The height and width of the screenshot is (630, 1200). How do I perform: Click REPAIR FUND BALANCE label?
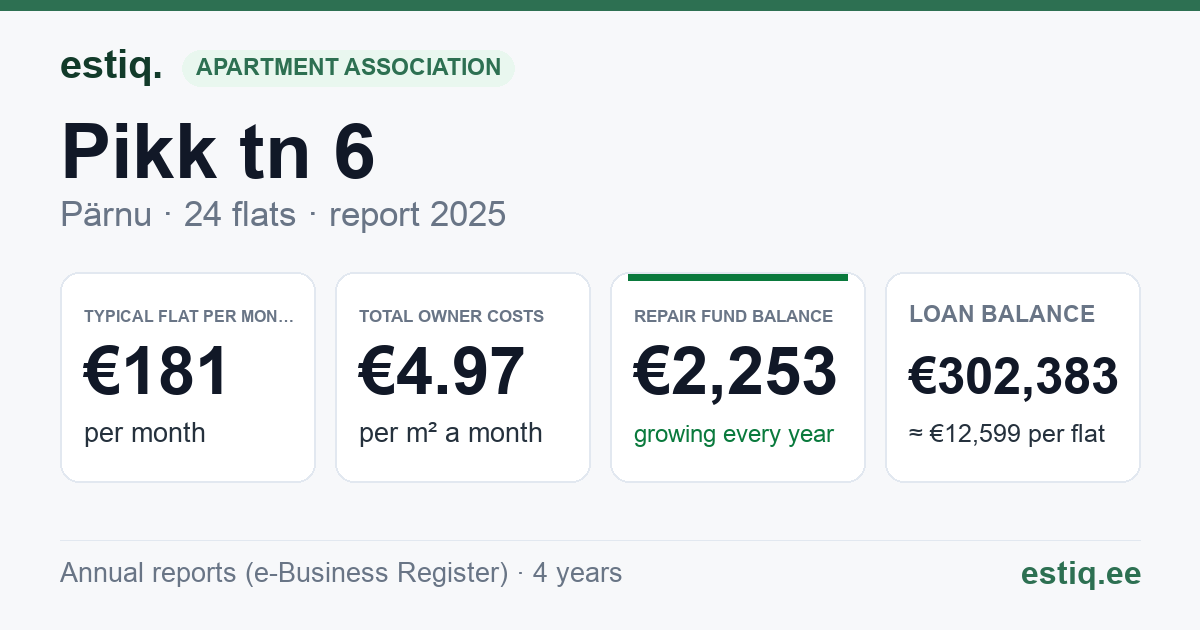(734, 316)
